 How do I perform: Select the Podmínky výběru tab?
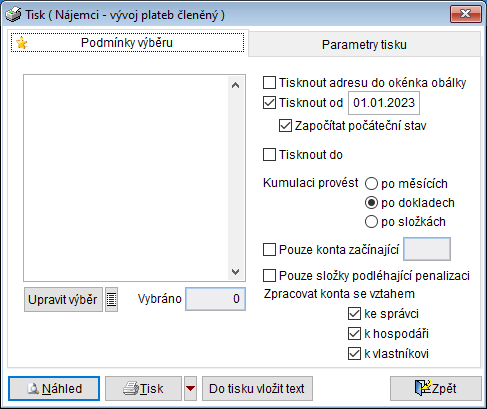[x=127, y=43]
